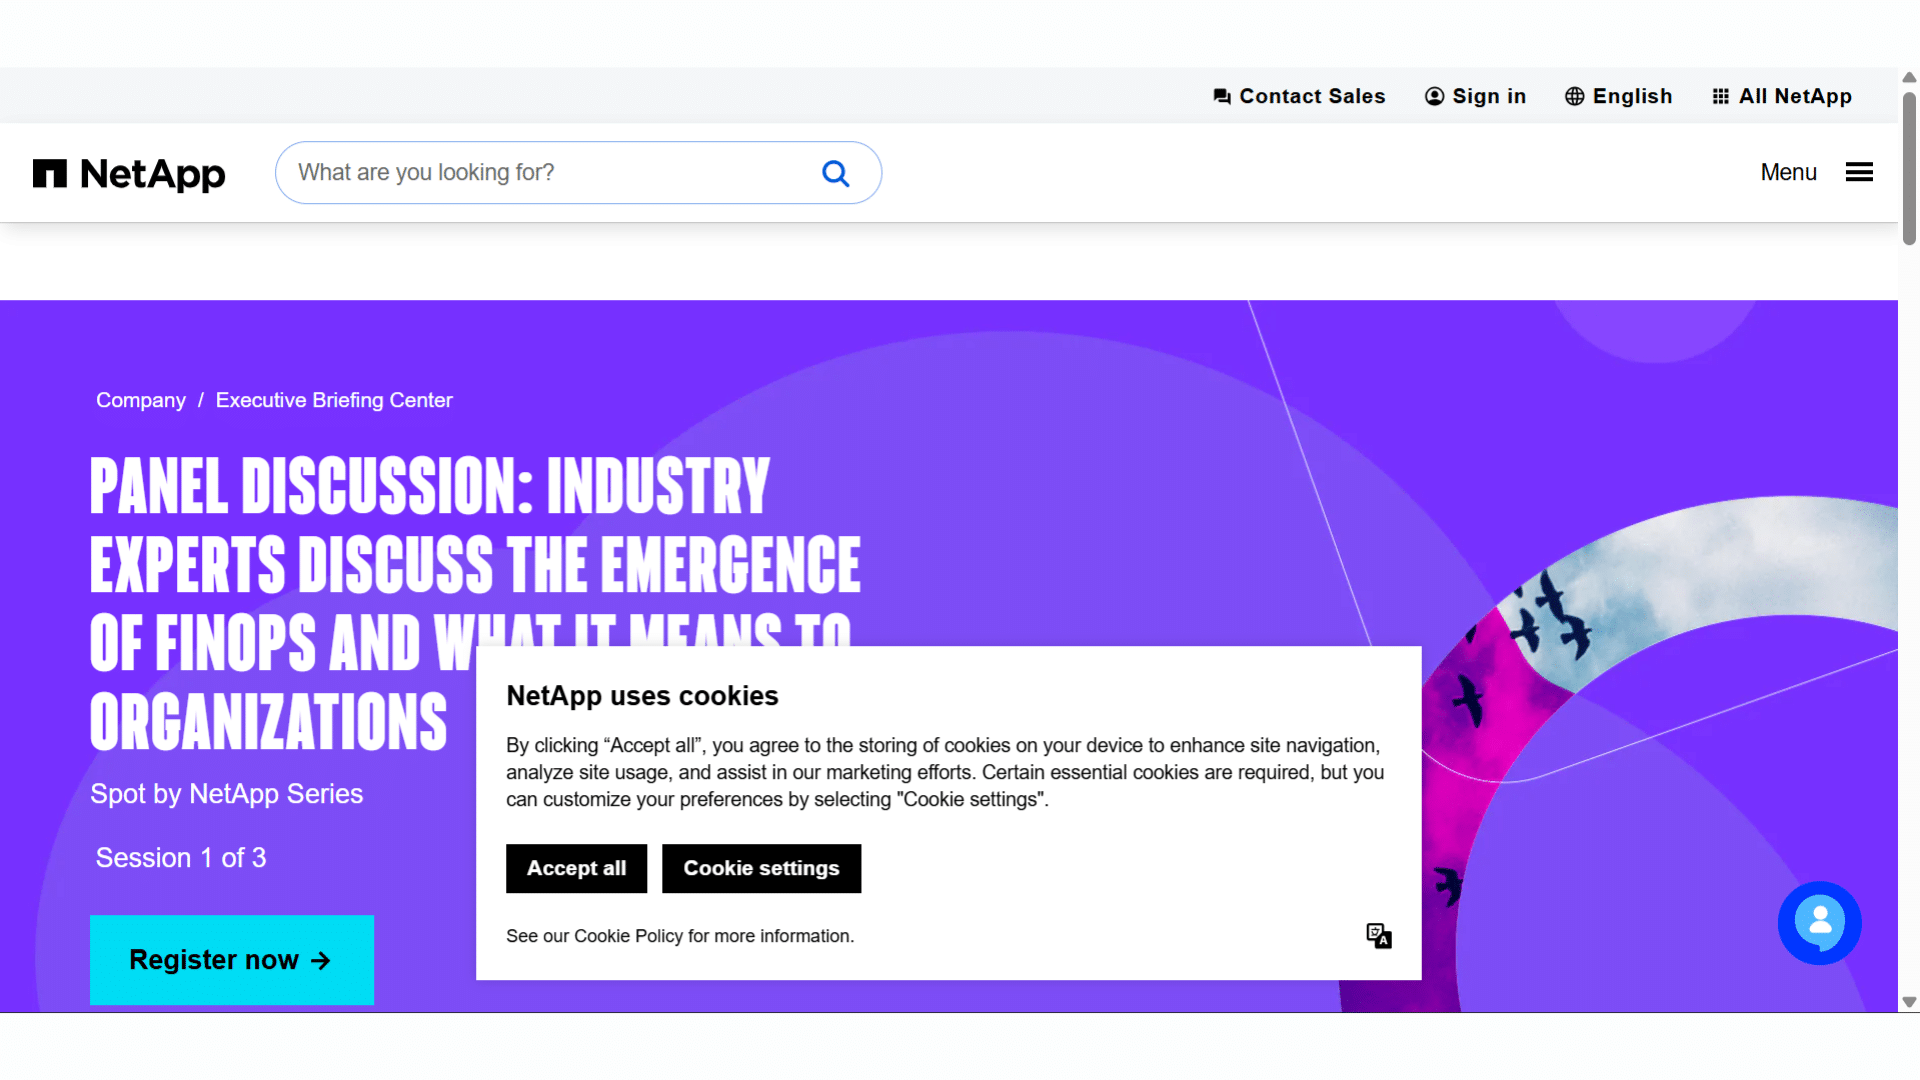Click the 'Session 1 of 3' text
Viewport: 1920px width, 1080px height.
click(x=181, y=858)
